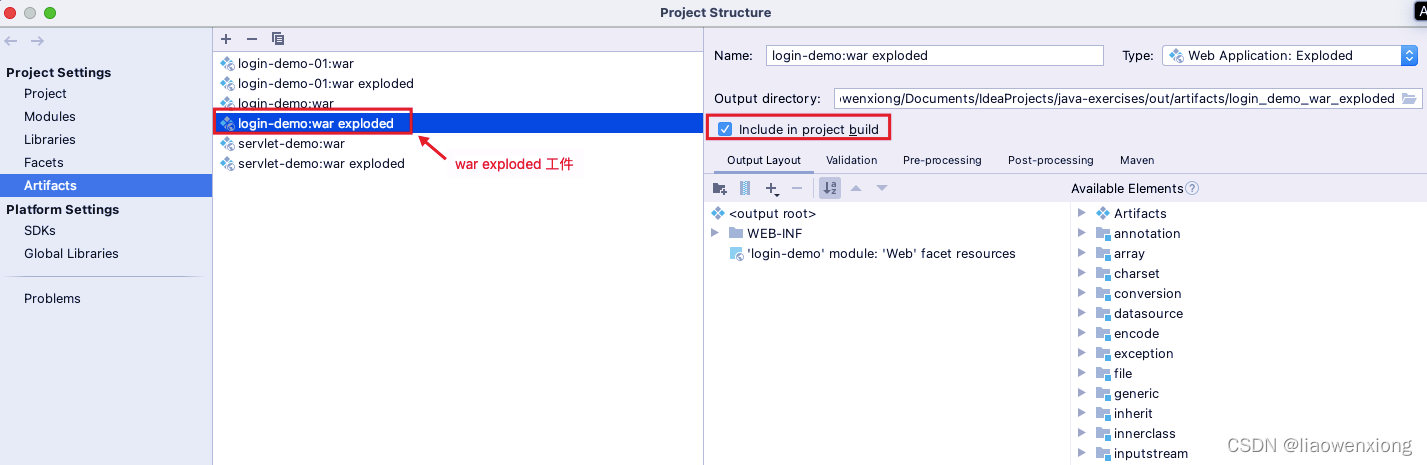Edit the artifact Name field

pyautogui.click(x=935, y=56)
